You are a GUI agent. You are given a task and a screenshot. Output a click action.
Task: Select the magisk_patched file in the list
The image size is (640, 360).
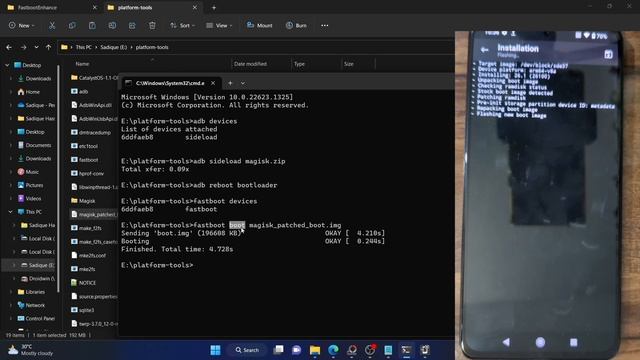tap(94, 214)
